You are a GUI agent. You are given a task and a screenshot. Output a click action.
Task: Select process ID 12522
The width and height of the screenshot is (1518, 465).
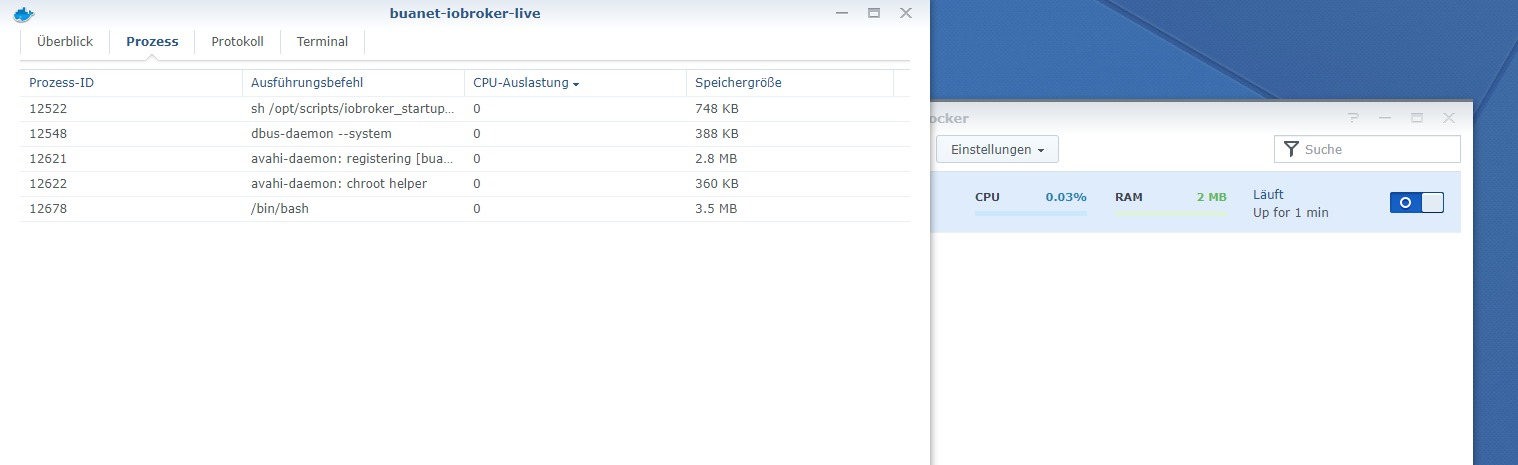pos(48,108)
